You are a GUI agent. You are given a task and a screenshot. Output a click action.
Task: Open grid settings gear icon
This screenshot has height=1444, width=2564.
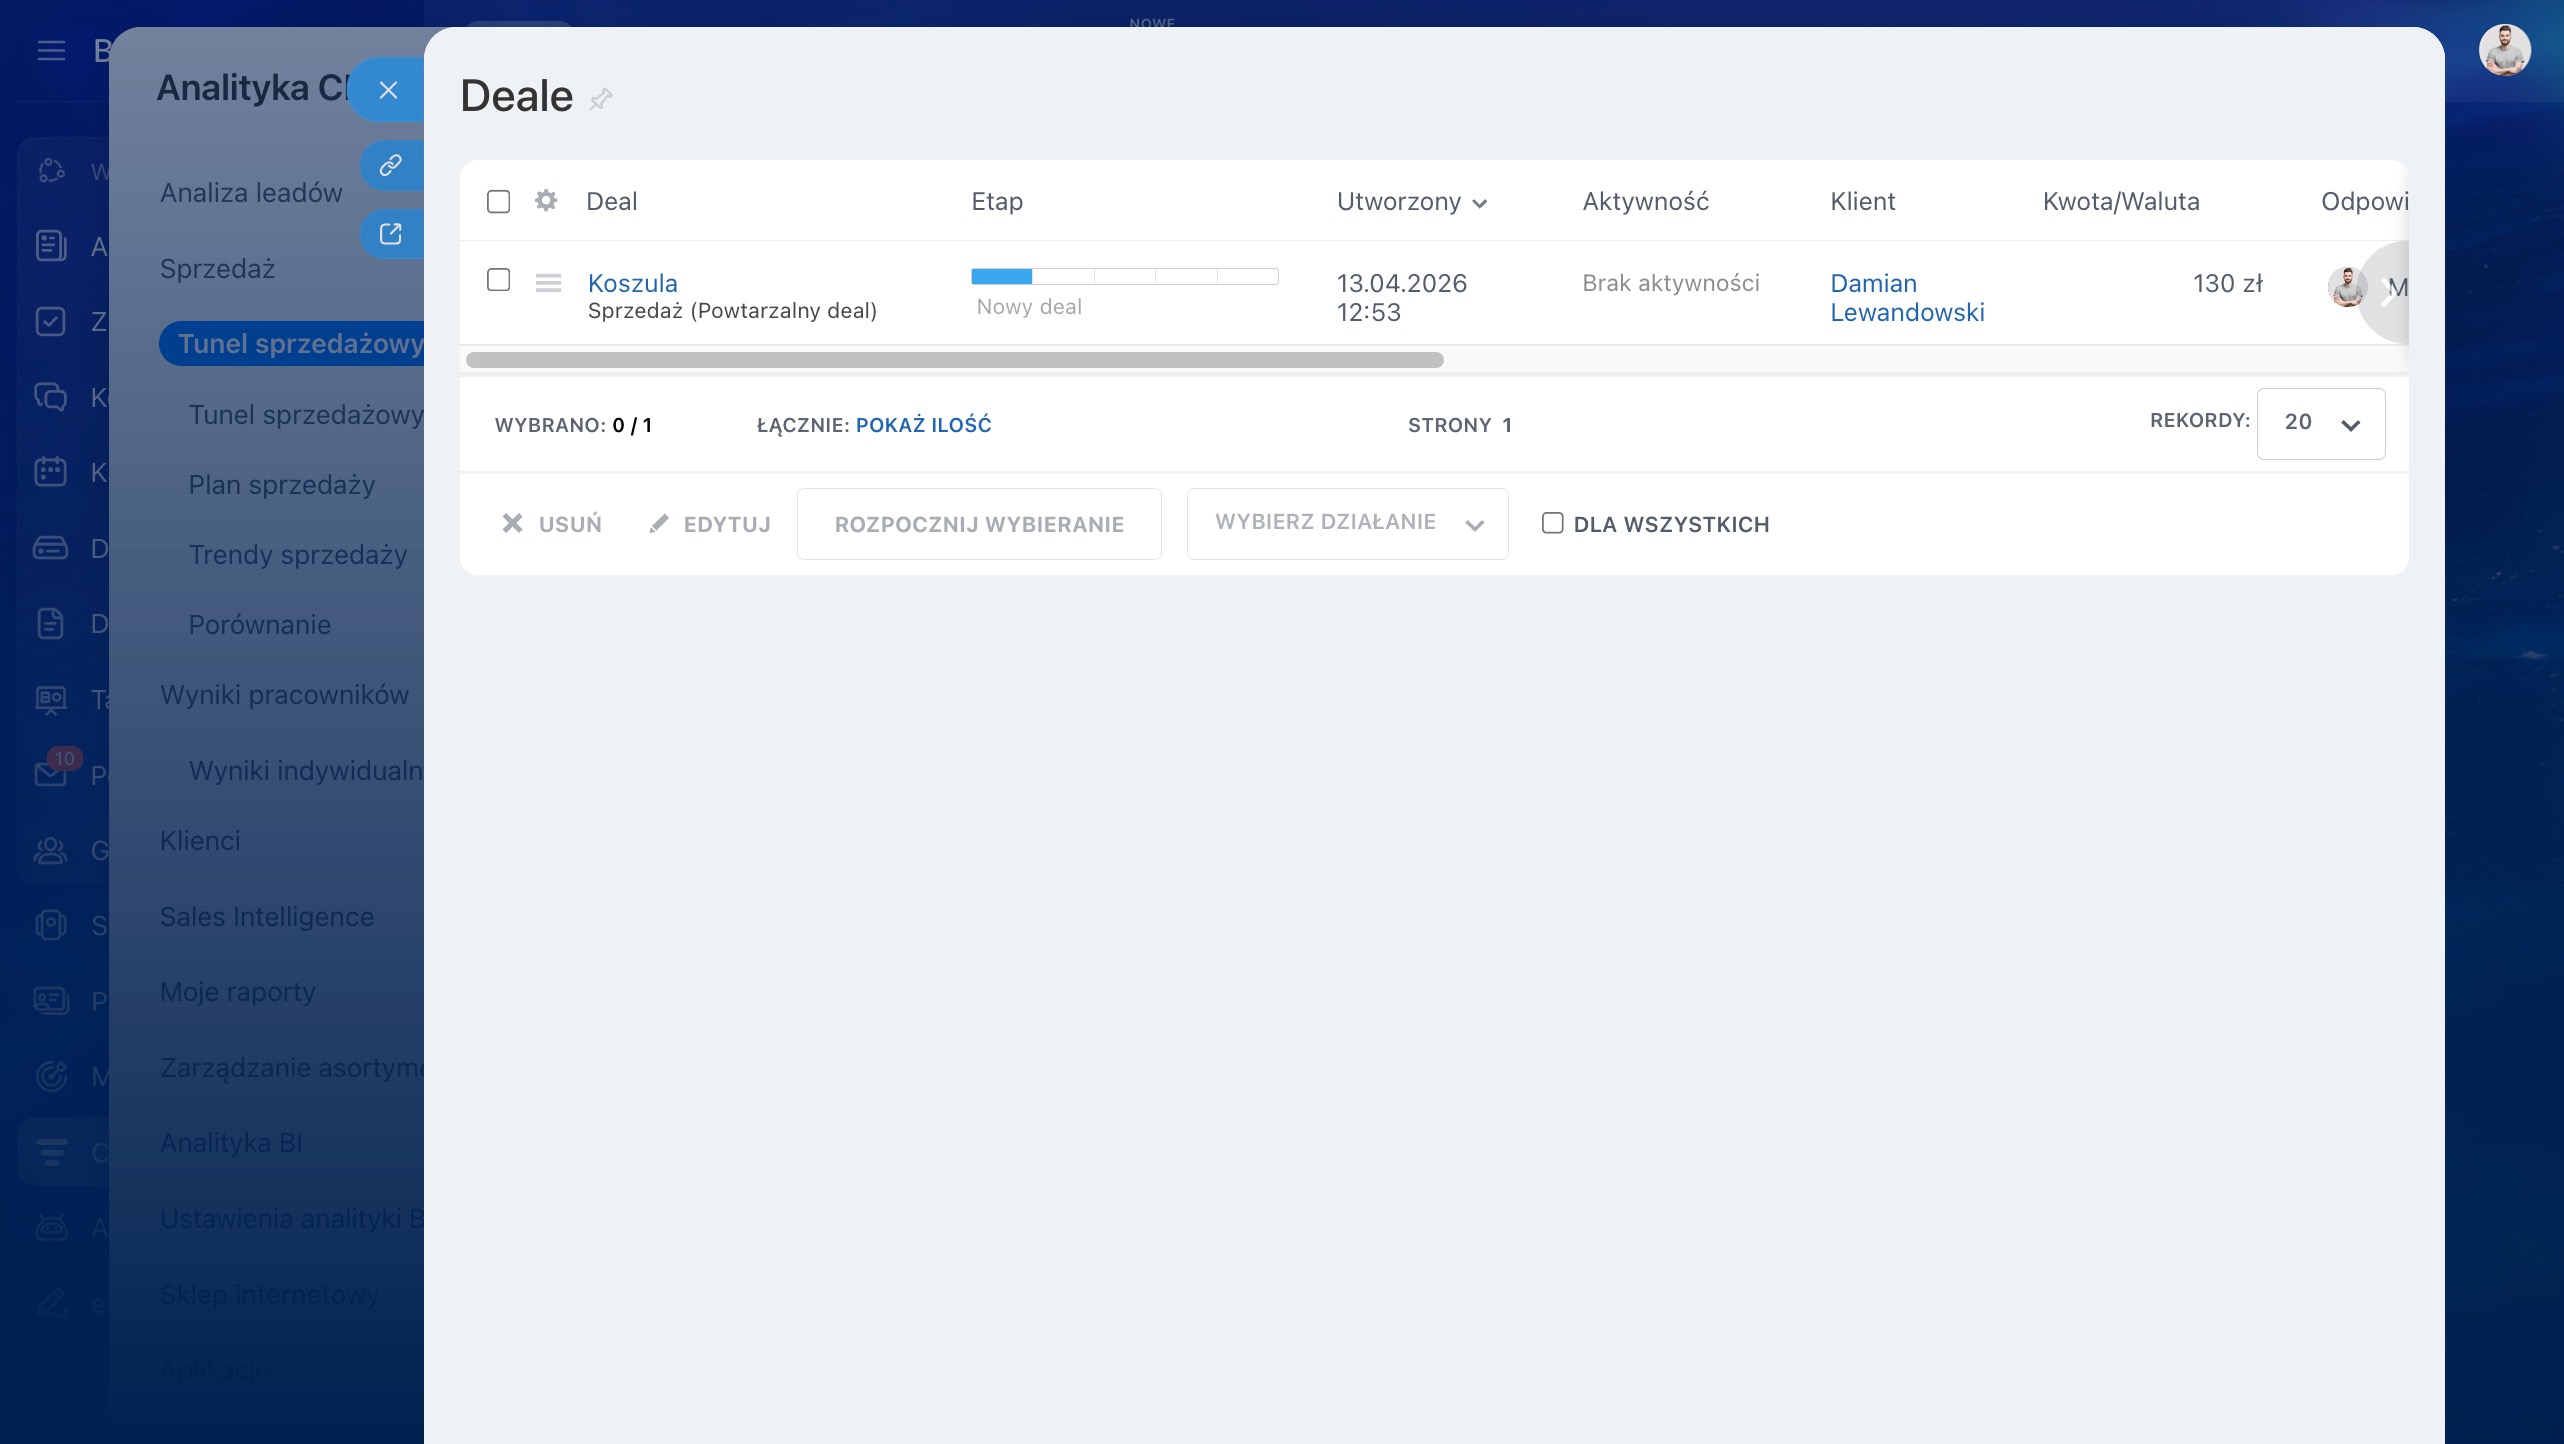pos(545,201)
